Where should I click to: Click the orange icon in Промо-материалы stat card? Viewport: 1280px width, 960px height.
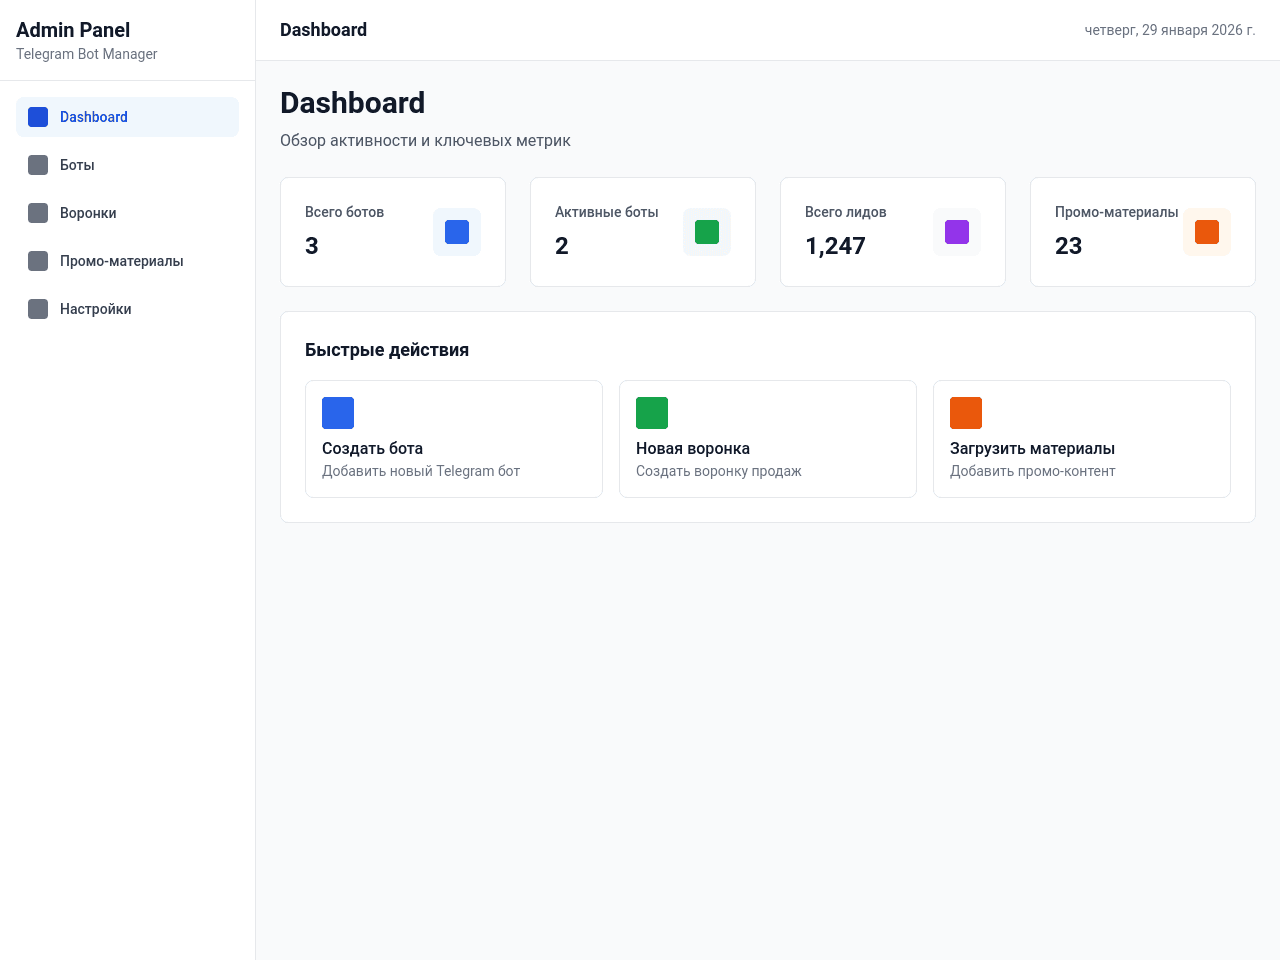(1207, 232)
